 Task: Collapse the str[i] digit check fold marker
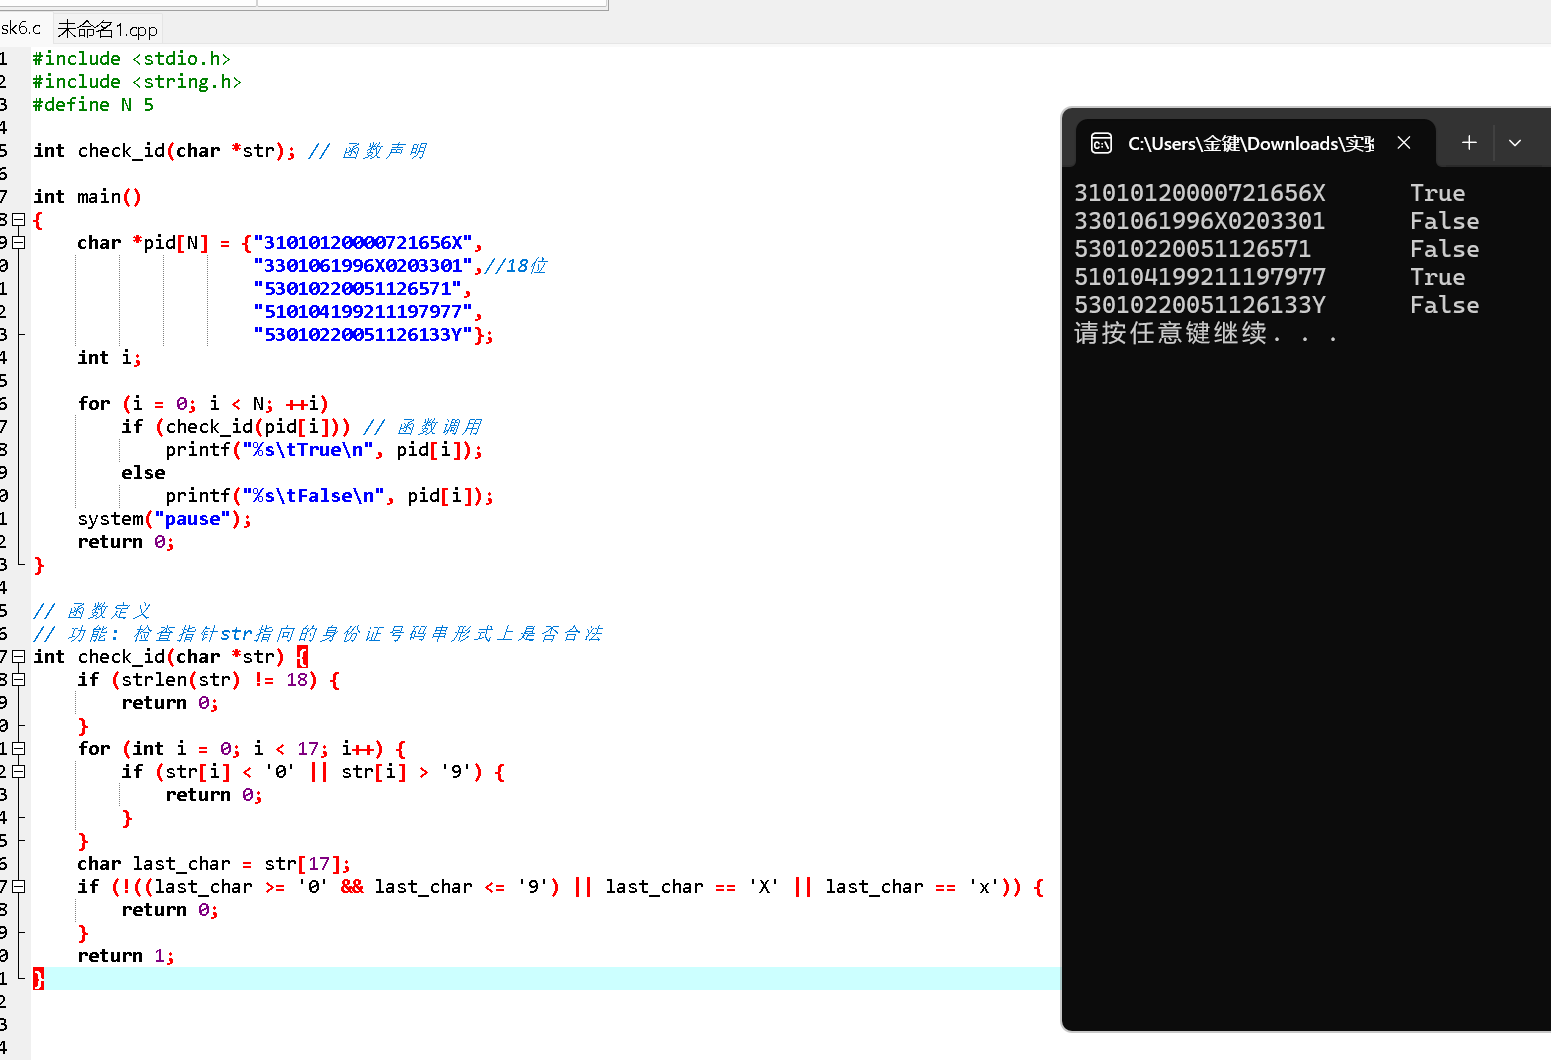tap(18, 771)
